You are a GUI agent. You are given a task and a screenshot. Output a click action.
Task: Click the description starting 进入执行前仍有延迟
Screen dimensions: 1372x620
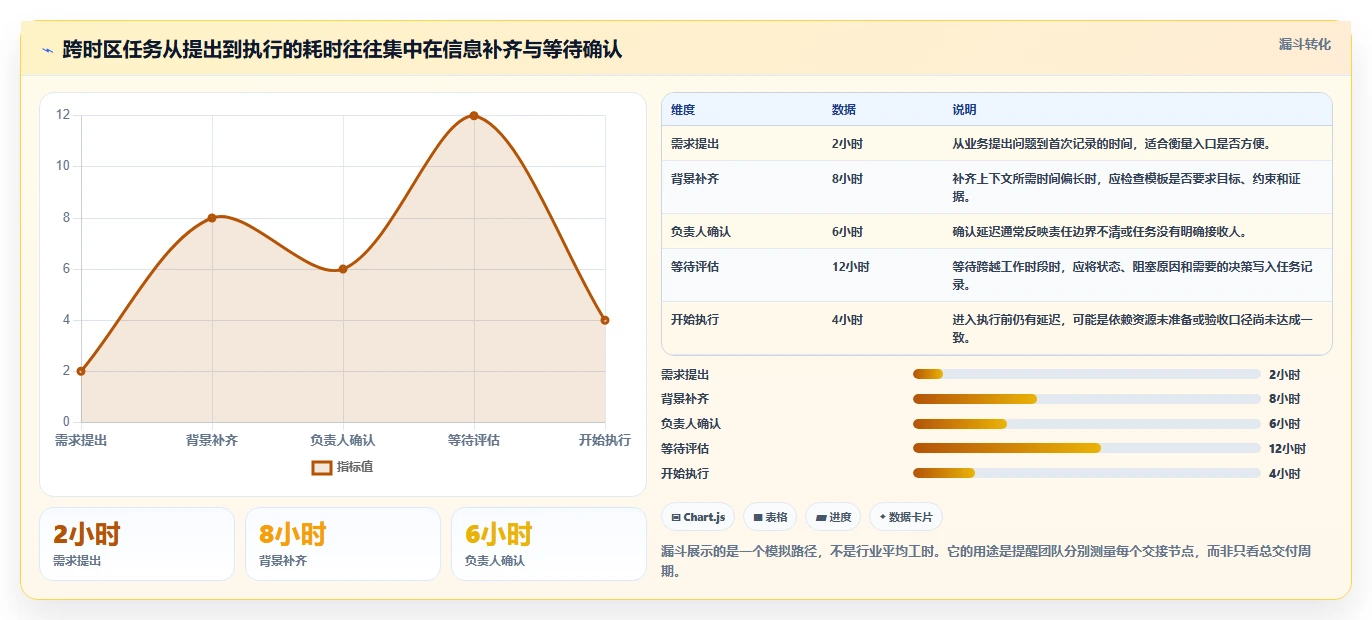[x=1133, y=329]
